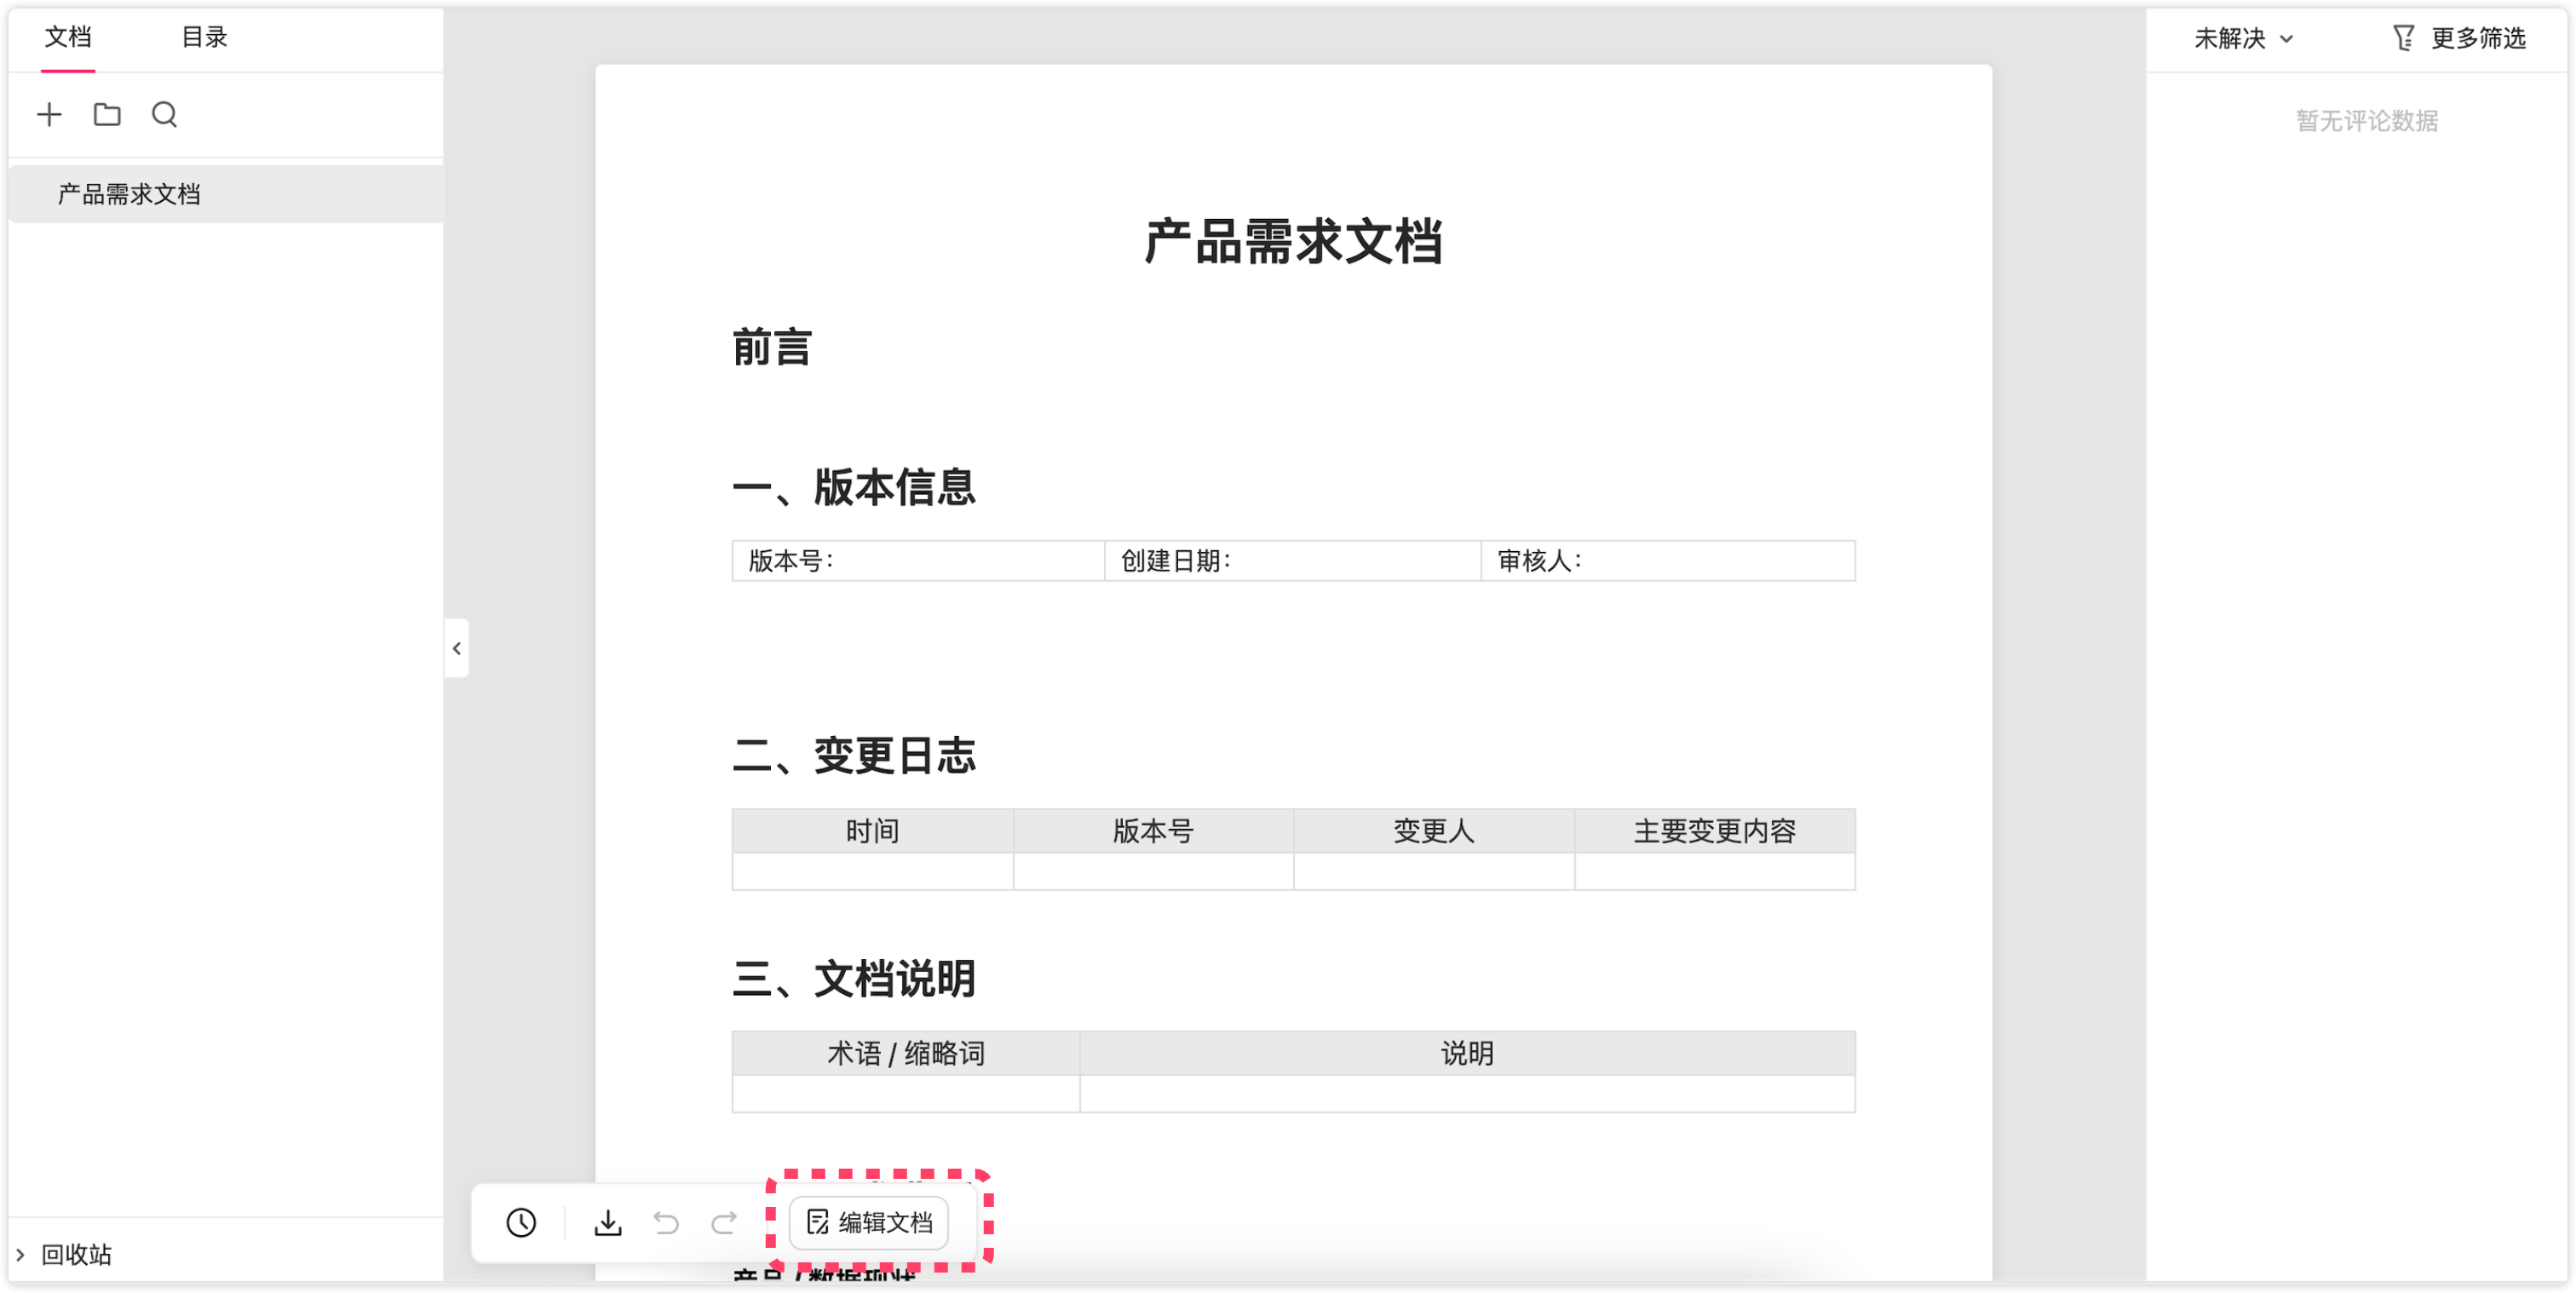Click the undo arrow icon

(666, 1222)
